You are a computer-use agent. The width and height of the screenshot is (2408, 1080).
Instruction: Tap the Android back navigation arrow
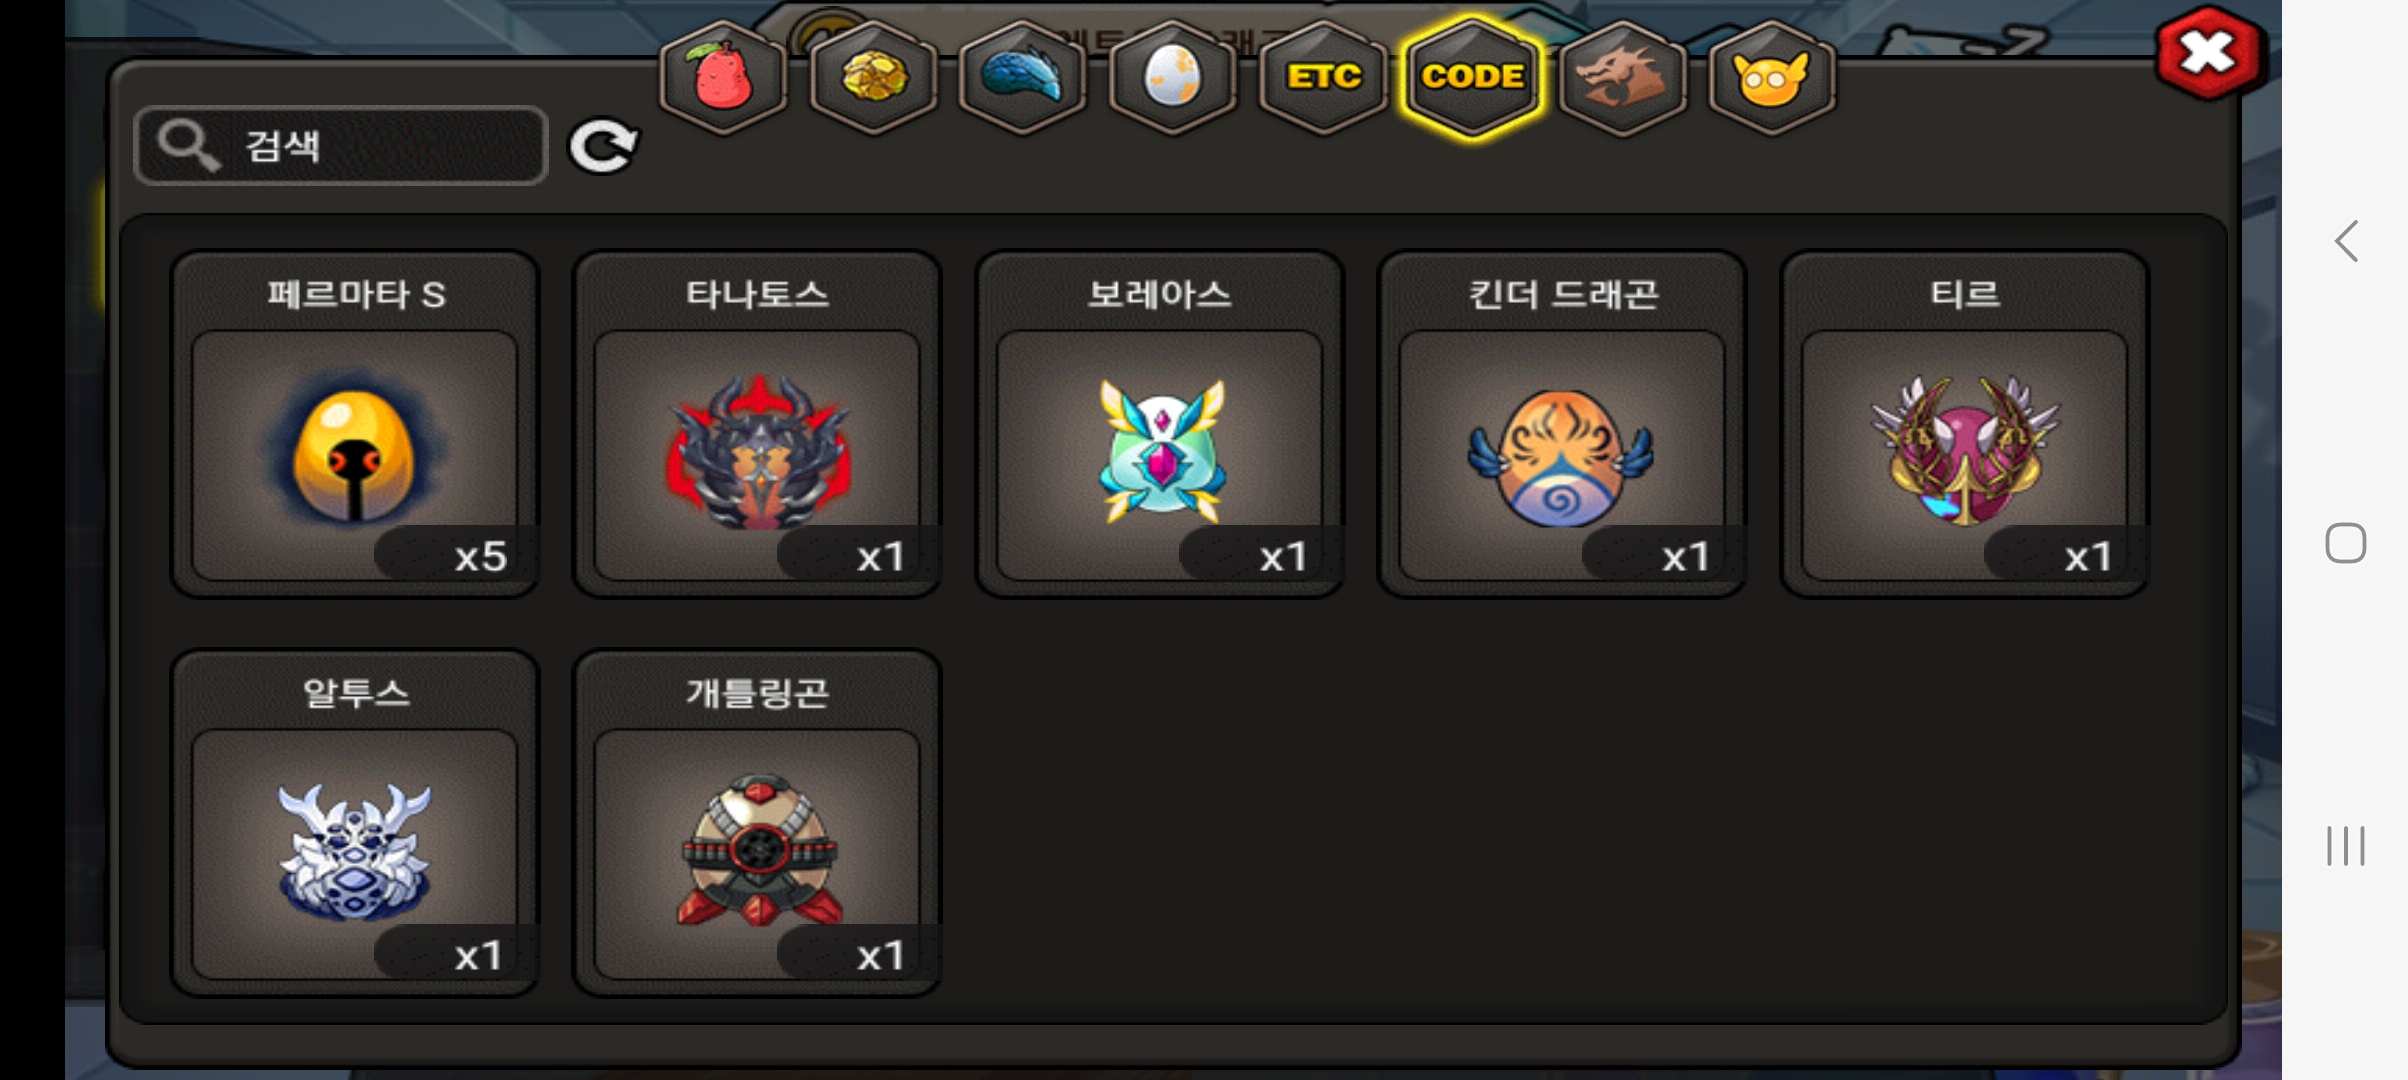[2346, 241]
